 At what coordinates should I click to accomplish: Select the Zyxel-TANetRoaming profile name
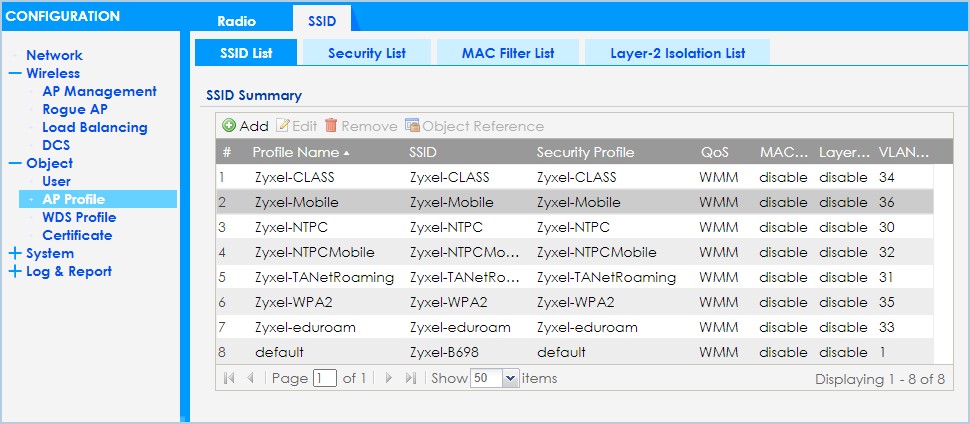[324, 277]
